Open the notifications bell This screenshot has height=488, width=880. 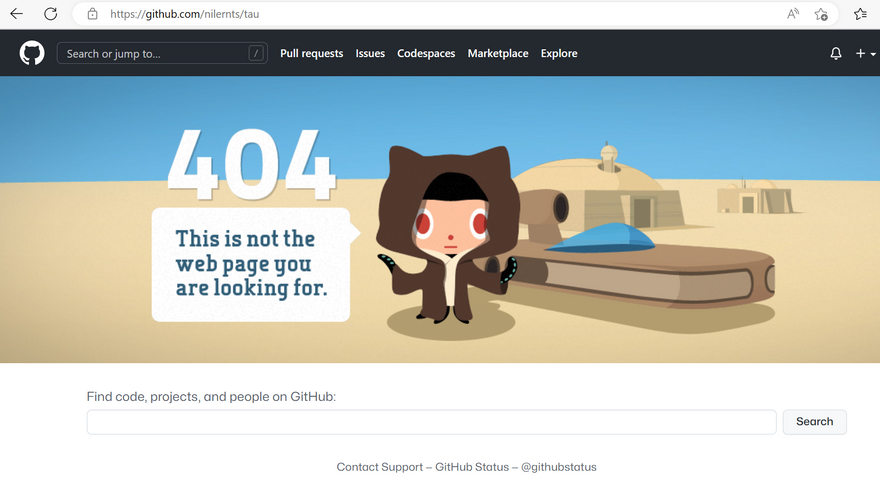[836, 54]
